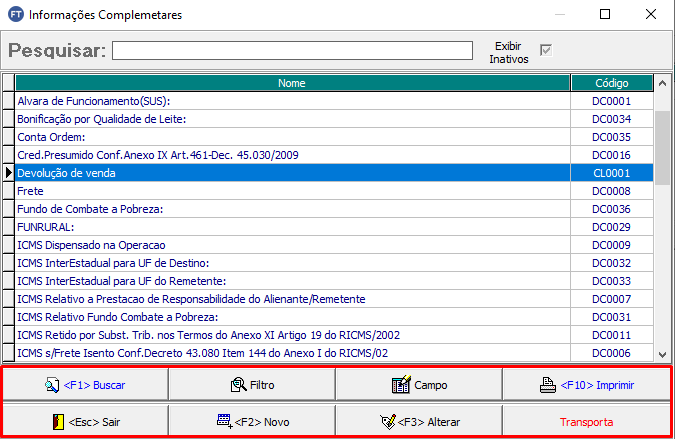Close the Informações Complemetares window
Viewport: 675px width, 439px height.
[x=651, y=14]
